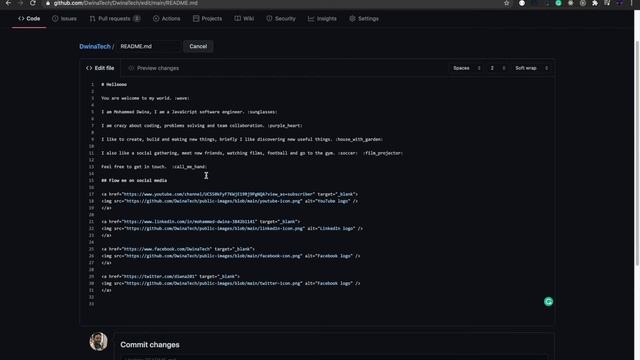This screenshot has height=360, width=640.
Task: Click the green Grammarly extension in toolbar
Action: [558, 3]
